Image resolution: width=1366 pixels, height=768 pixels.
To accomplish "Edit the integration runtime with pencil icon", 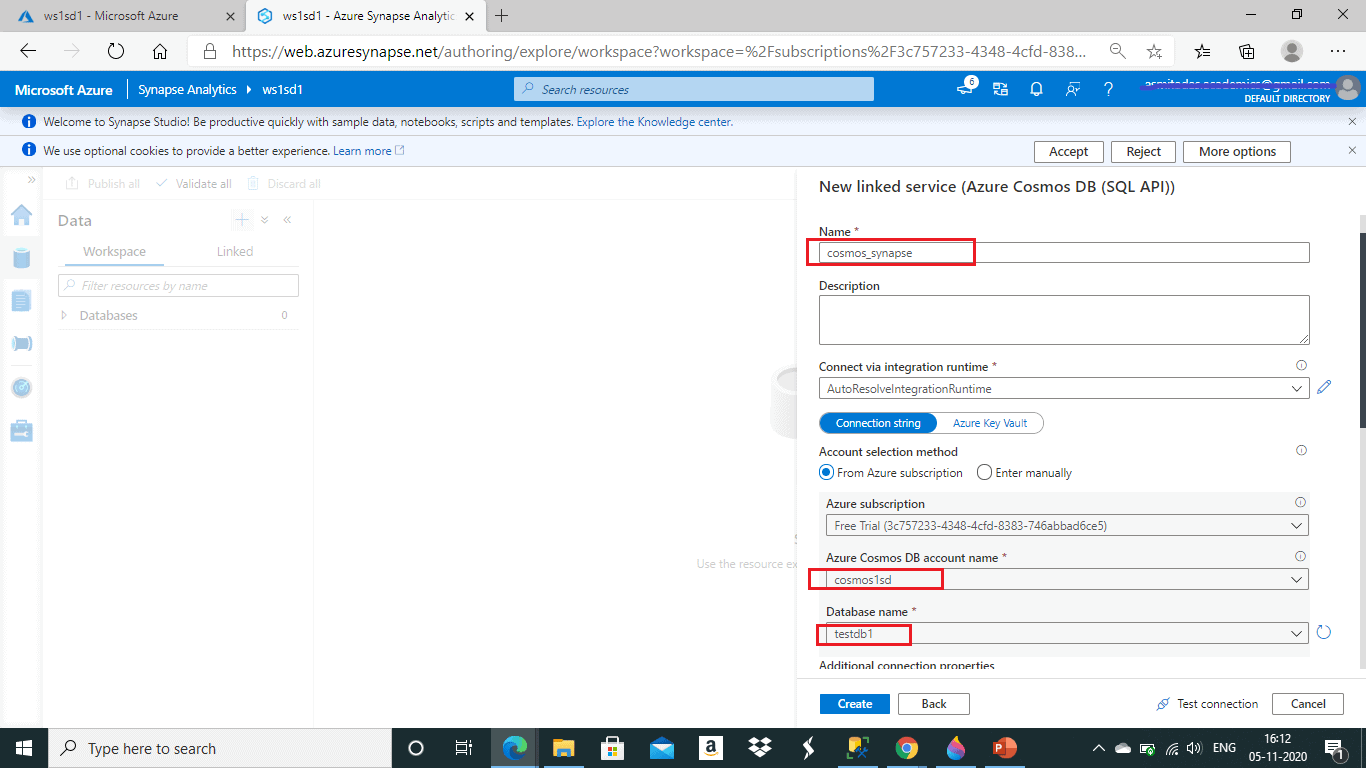I will click(1324, 387).
